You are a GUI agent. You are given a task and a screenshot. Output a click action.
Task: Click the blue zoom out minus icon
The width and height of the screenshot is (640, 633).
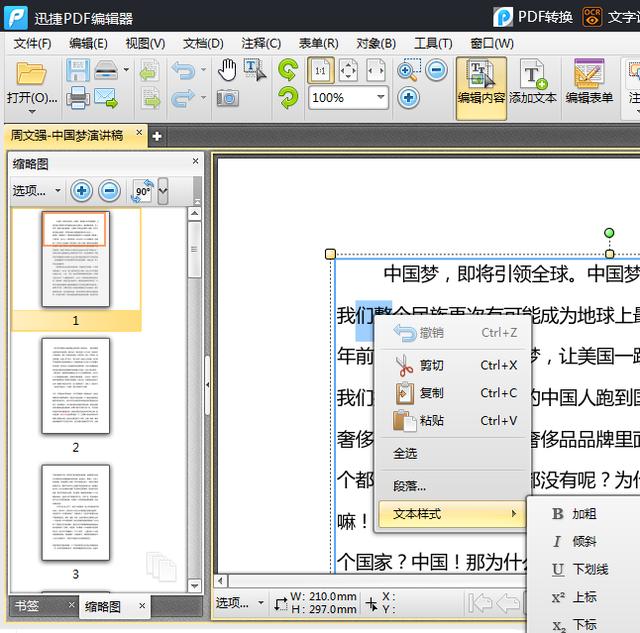click(x=436, y=70)
